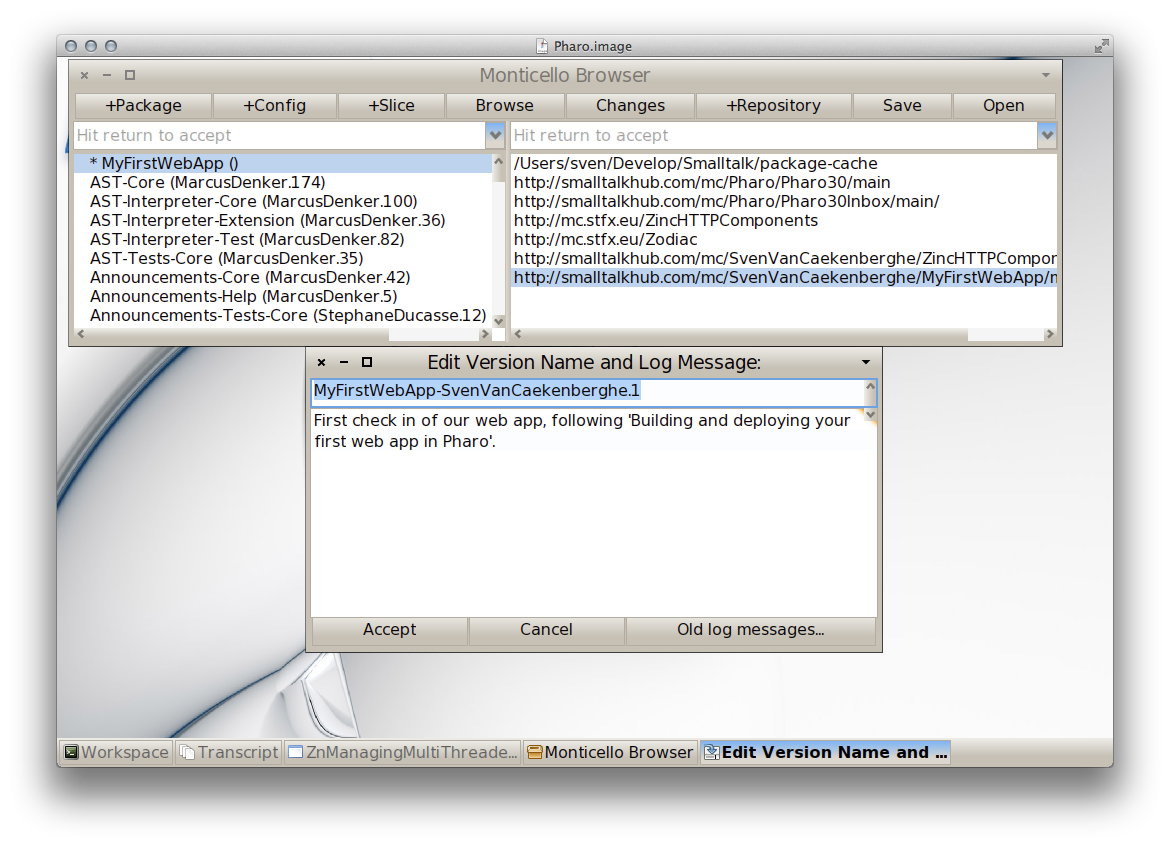Select AST-Interpreter-Core (MarcusDenker.100)
This screenshot has width=1170, height=846.
pyautogui.click(x=283, y=201)
